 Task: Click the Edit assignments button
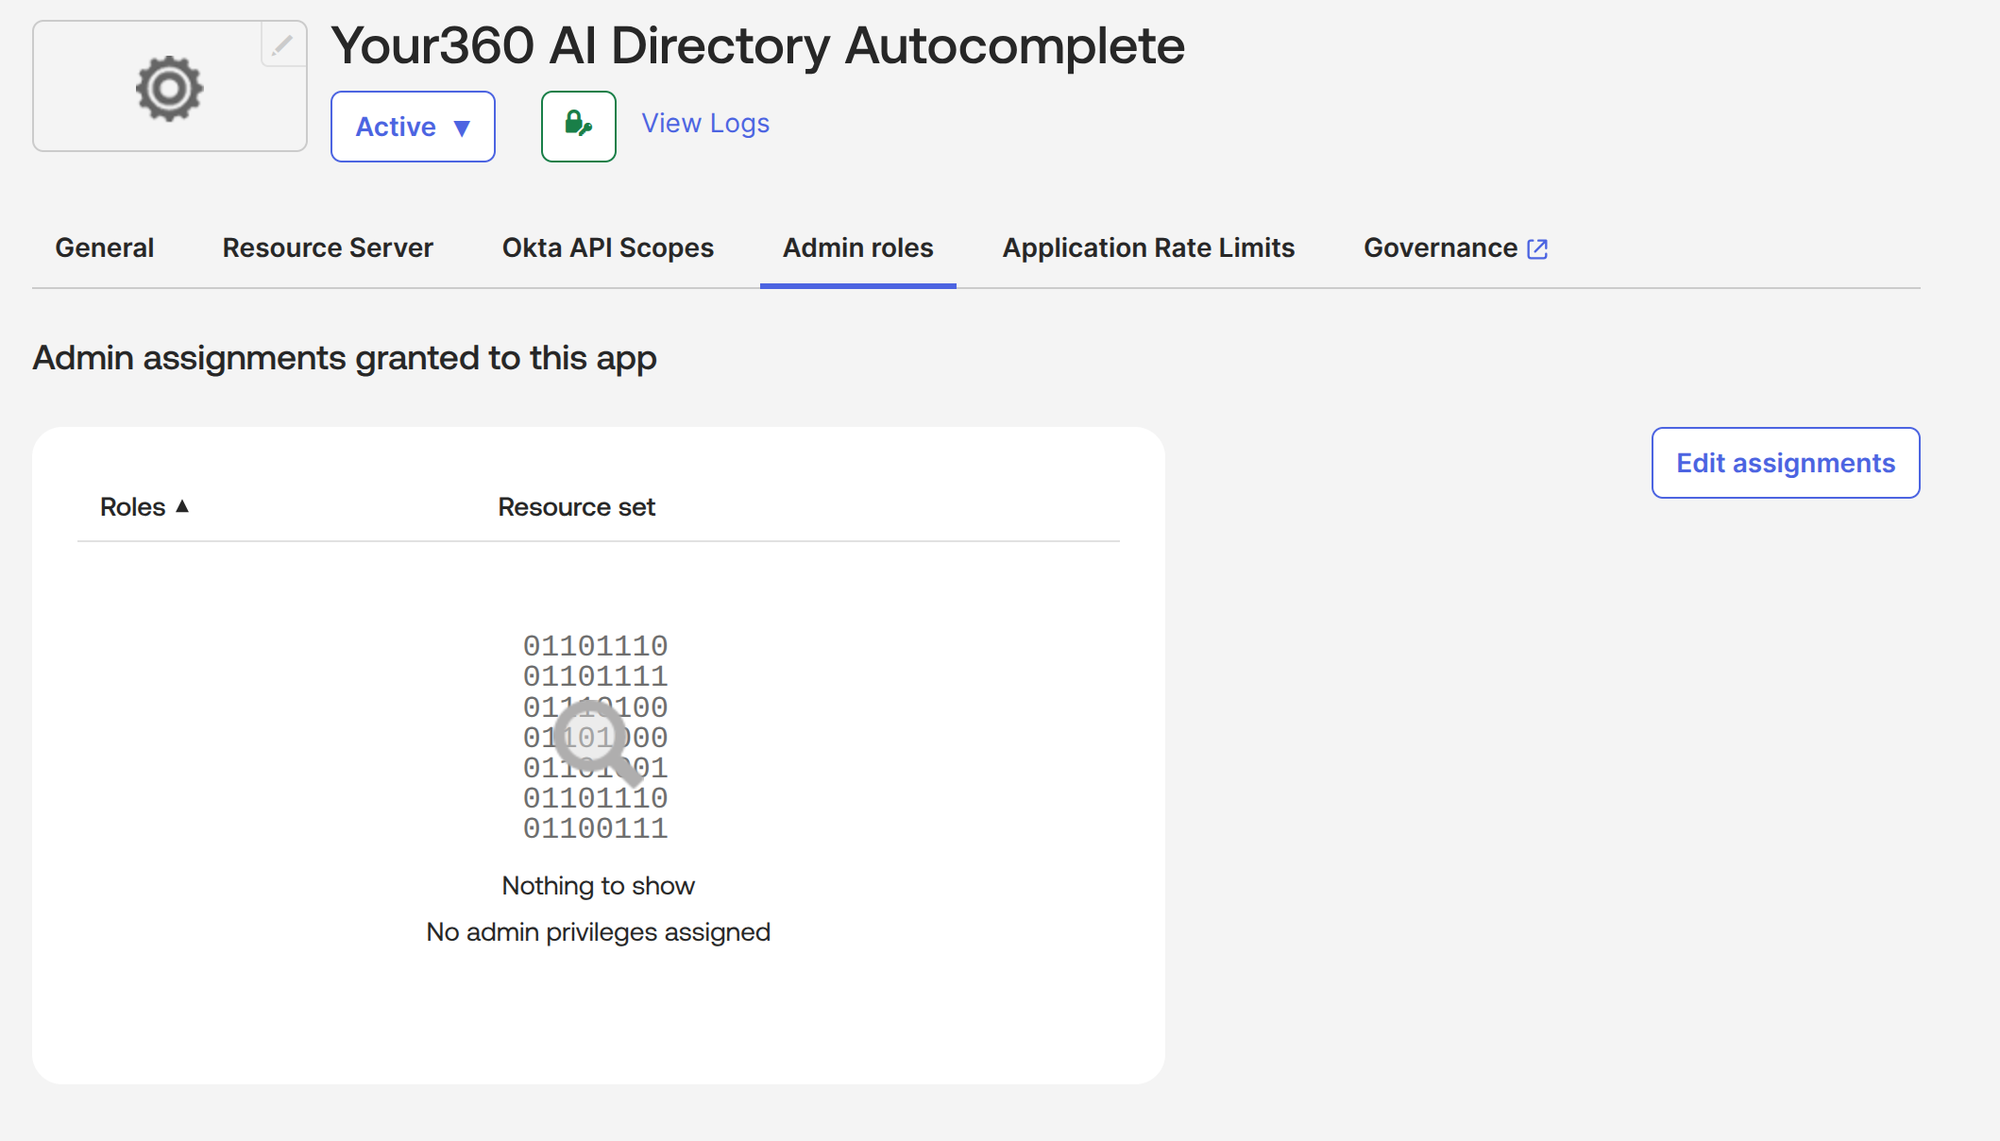coord(1785,463)
